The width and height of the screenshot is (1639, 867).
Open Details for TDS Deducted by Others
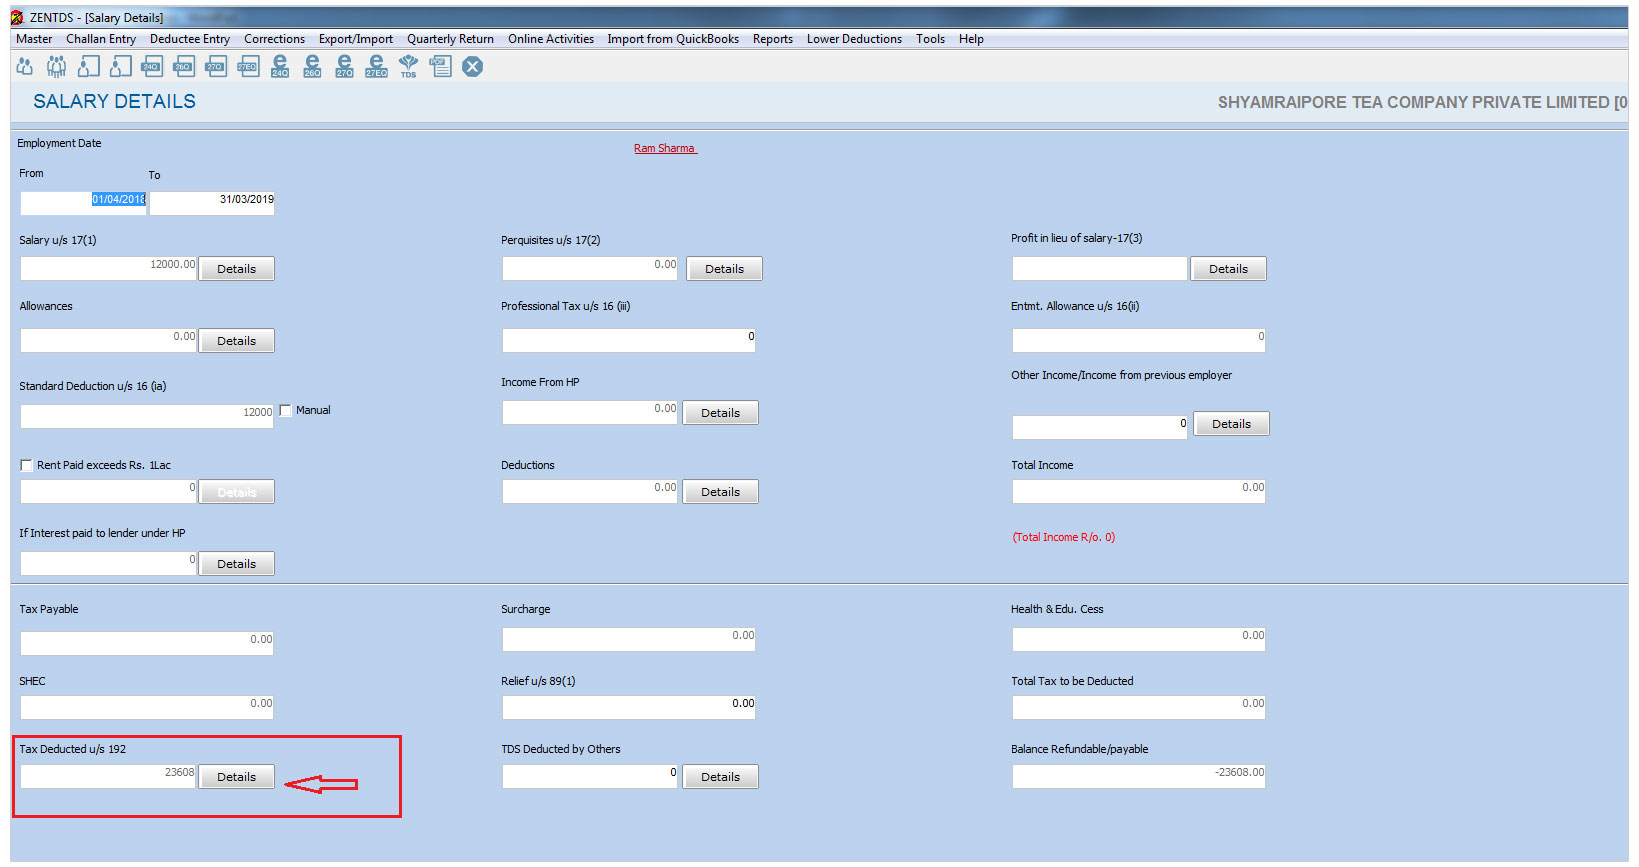coord(721,777)
